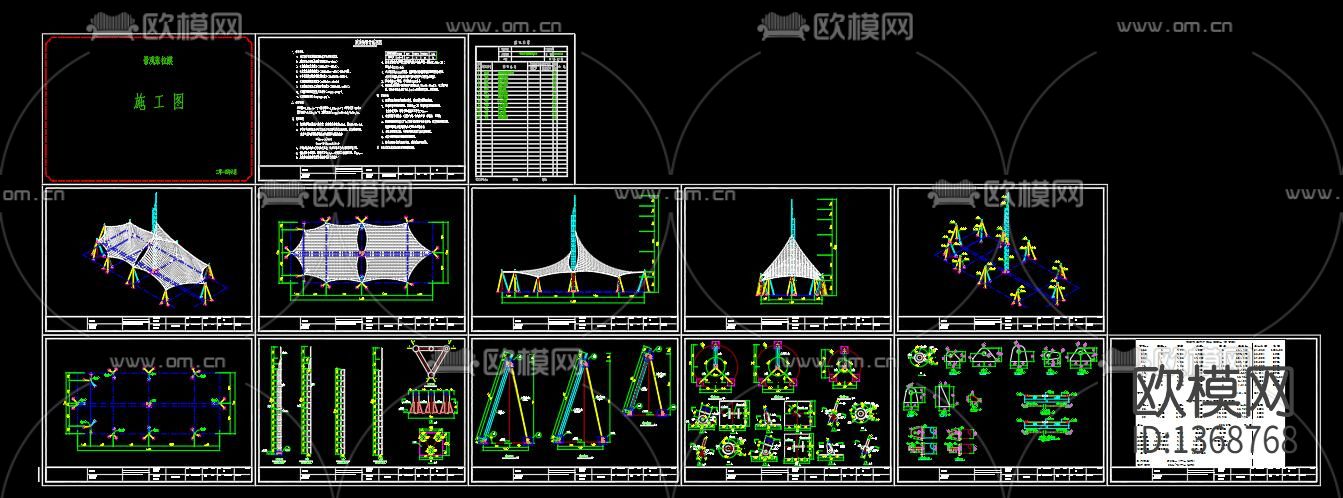Open the node details sheet with red circles
The width and height of the screenshot is (1343, 498).
pyautogui.click(x=788, y=411)
